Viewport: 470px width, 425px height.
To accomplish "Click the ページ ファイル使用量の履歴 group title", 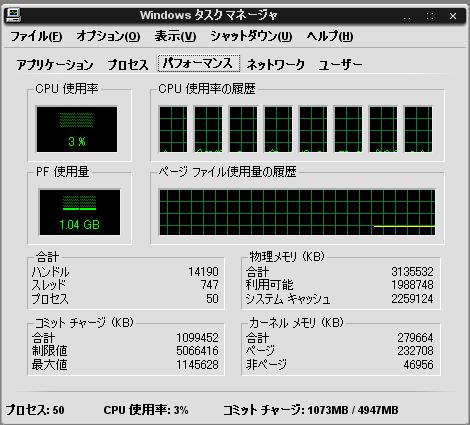I will (x=227, y=172).
